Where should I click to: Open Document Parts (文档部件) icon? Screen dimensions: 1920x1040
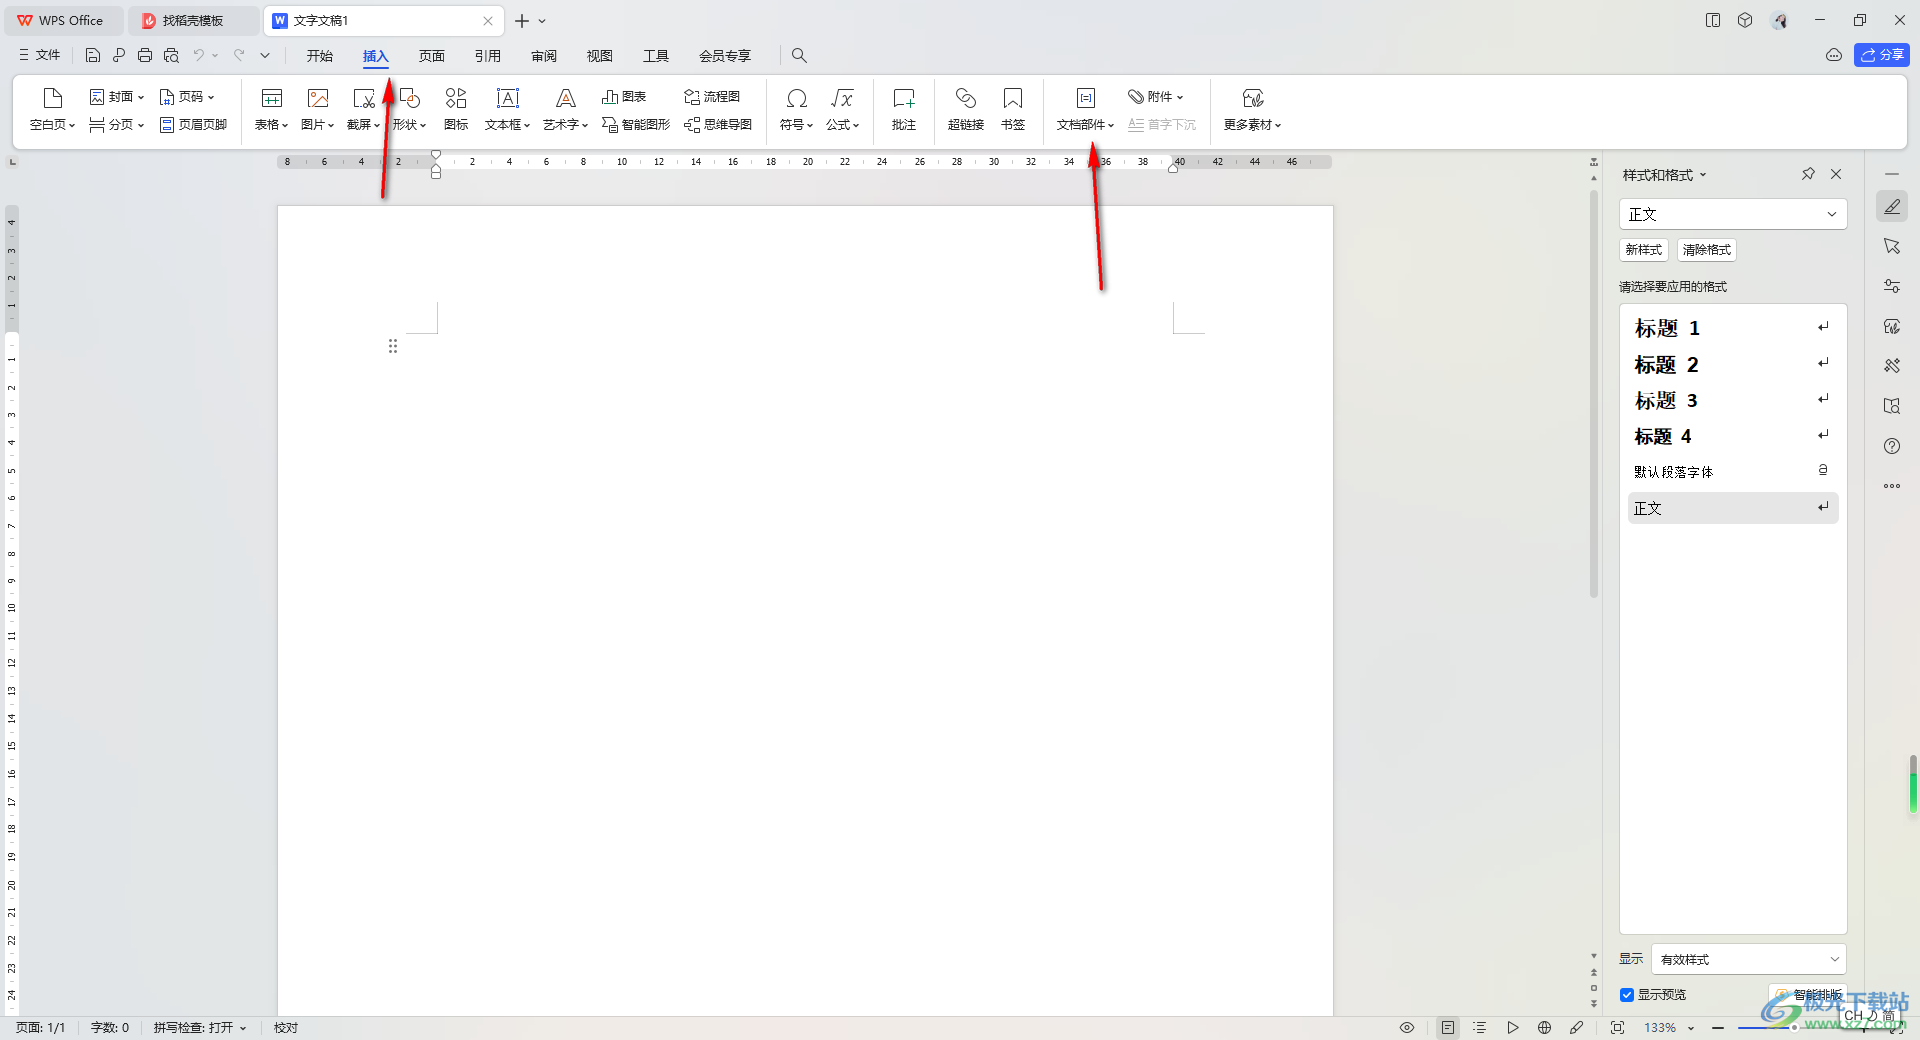tap(1086, 98)
